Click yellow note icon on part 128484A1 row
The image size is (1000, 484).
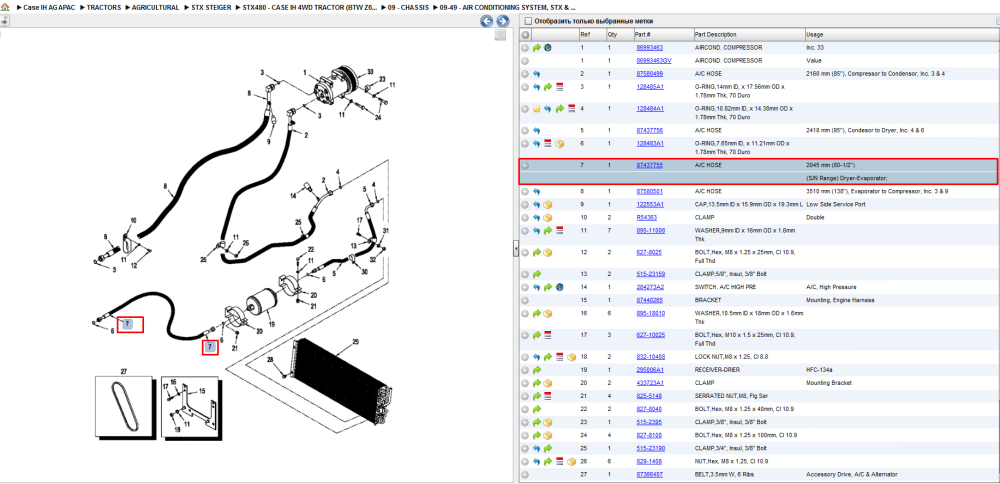[537, 109]
